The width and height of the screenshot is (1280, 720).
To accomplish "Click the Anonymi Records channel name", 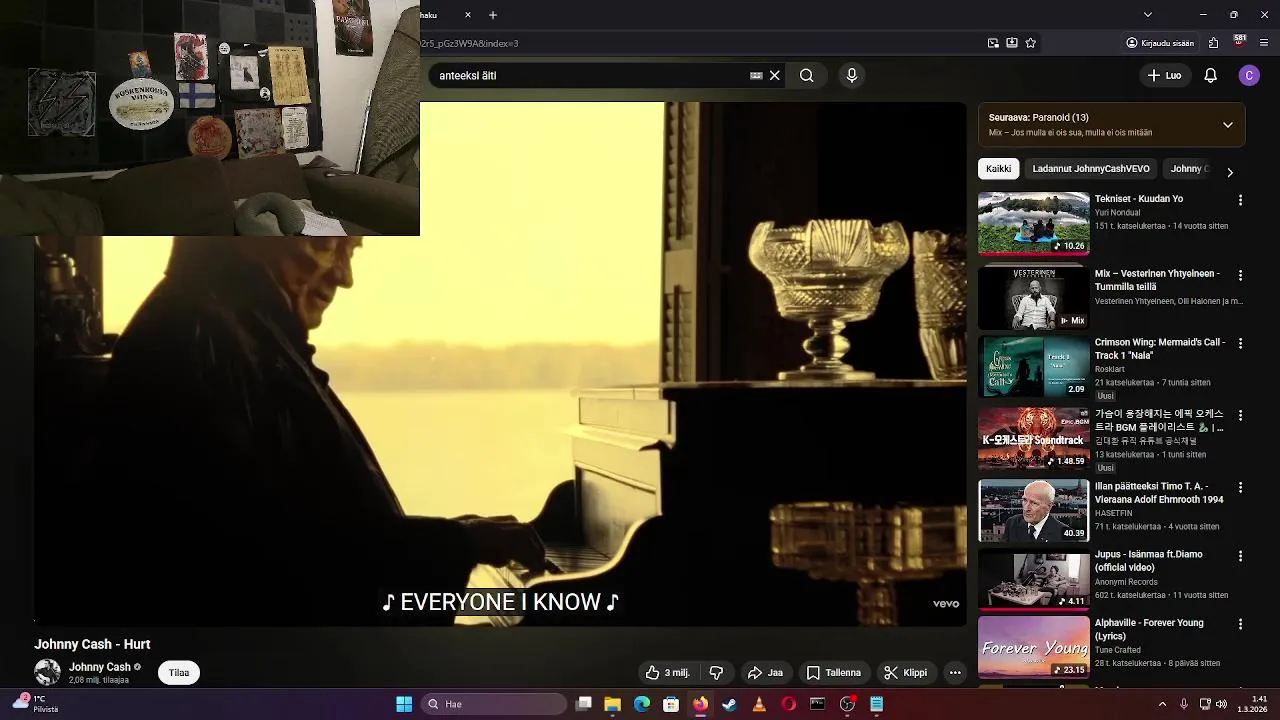I will point(1126,582).
